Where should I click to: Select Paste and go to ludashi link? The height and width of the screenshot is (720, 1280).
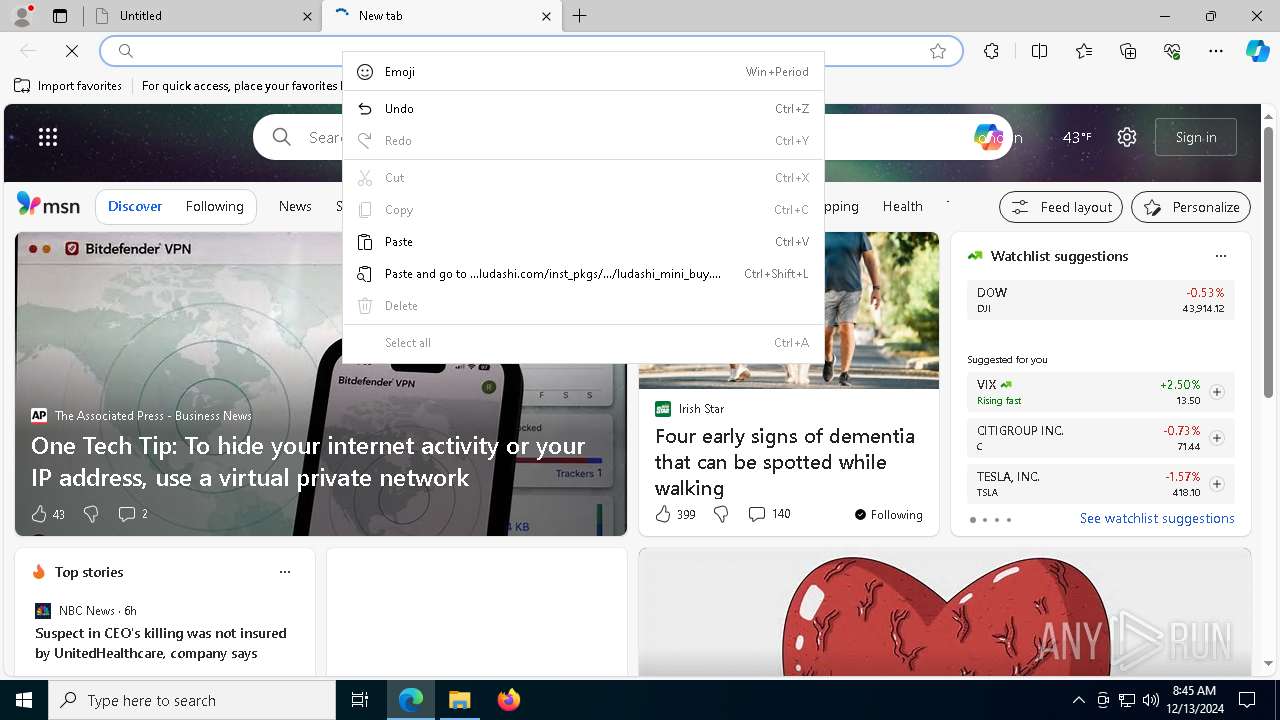coord(583,274)
